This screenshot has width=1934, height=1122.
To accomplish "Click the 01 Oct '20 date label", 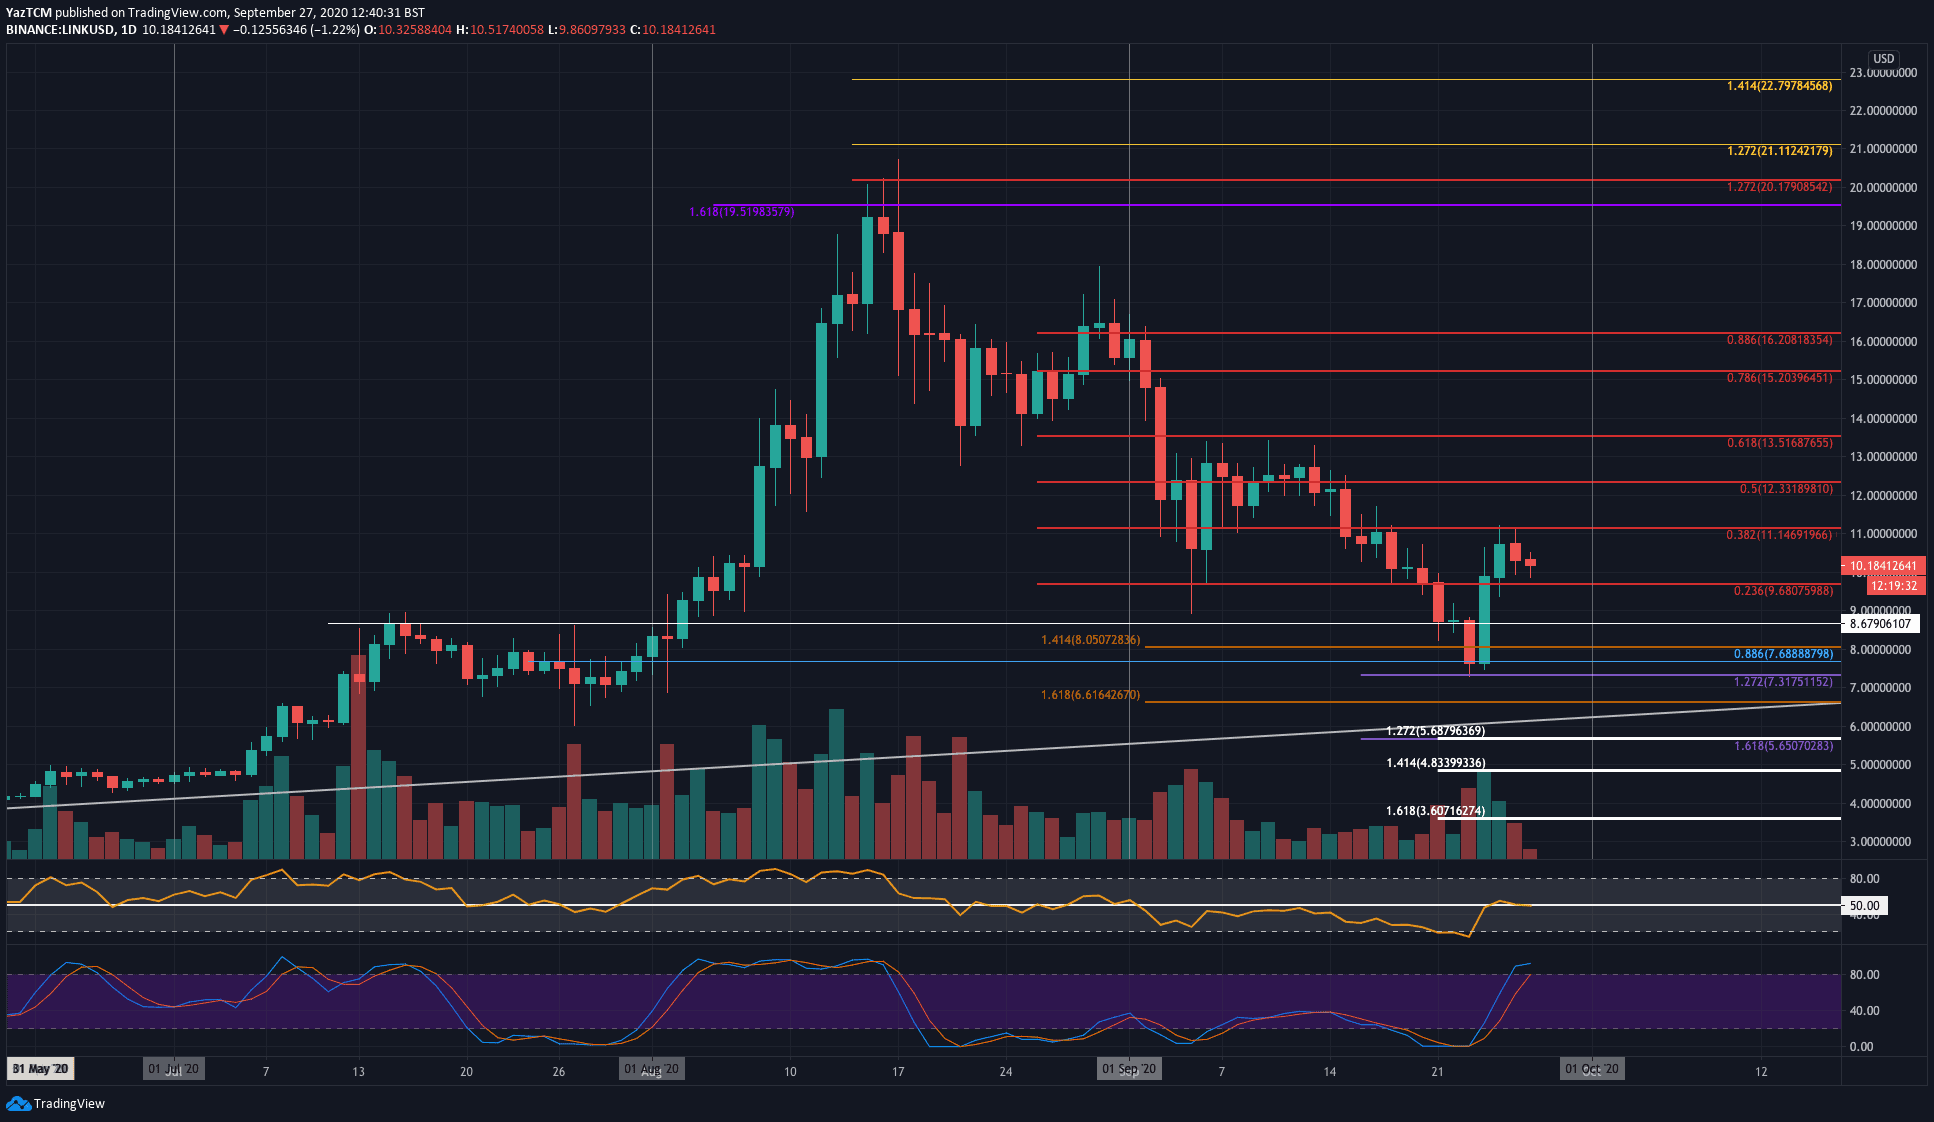I will [x=1591, y=1069].
